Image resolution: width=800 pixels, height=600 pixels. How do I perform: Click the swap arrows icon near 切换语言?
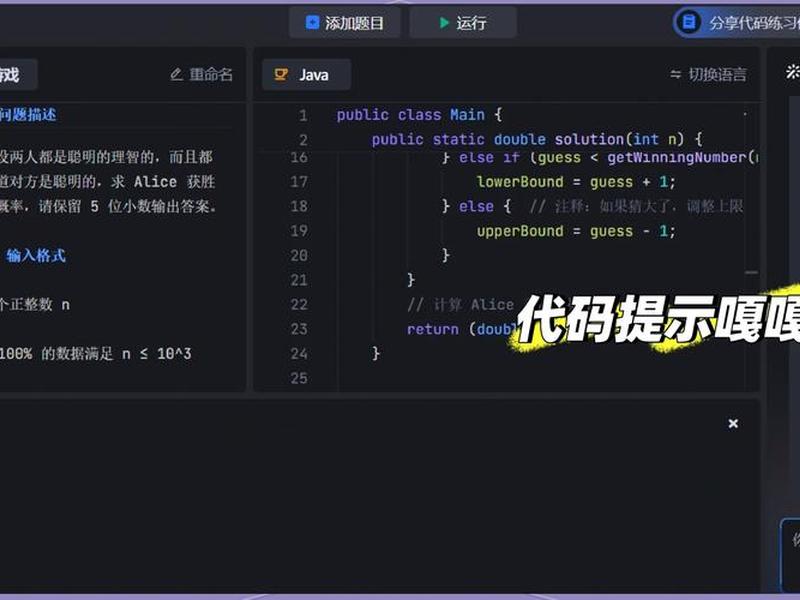pos(676,74)
